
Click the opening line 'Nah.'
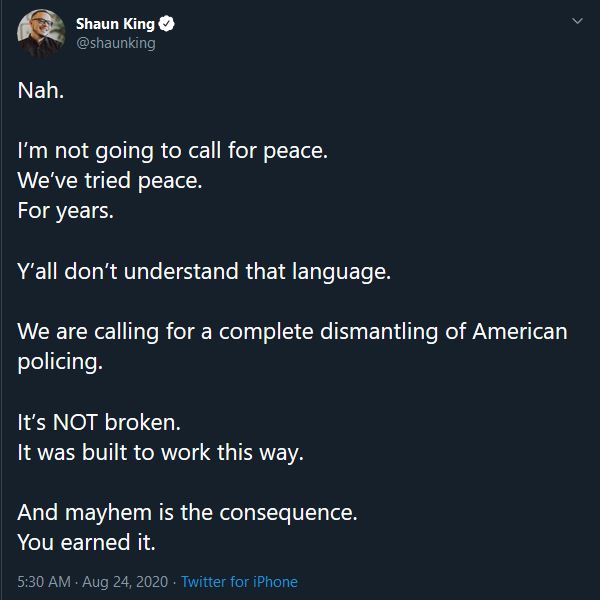41,91
